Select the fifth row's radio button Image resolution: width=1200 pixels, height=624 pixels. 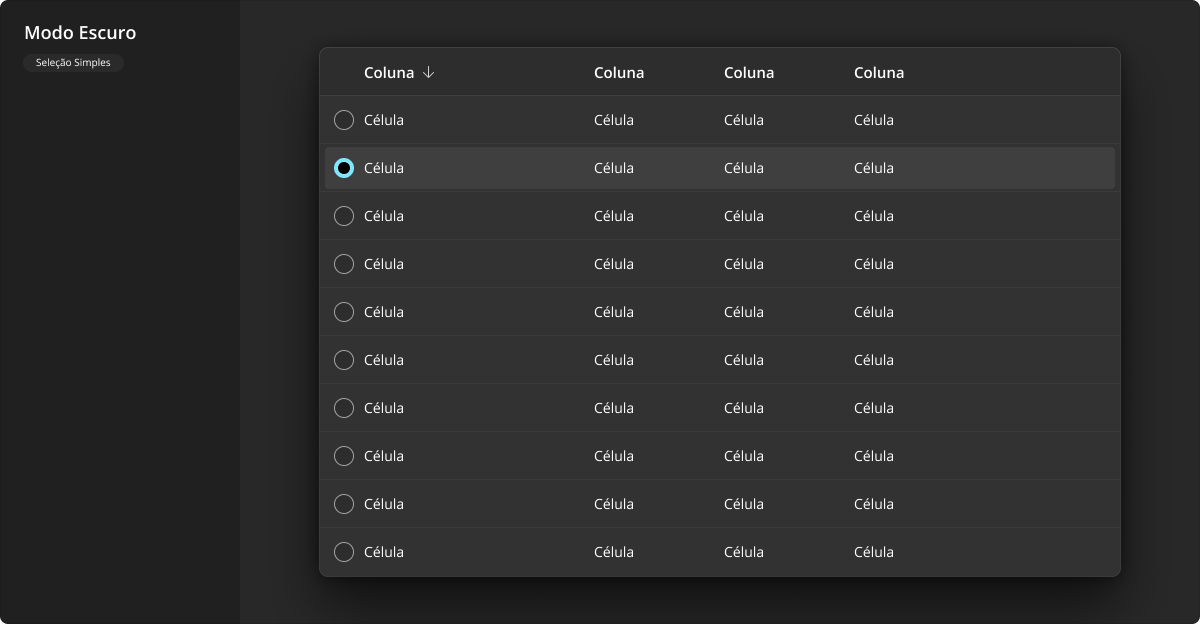344,312
